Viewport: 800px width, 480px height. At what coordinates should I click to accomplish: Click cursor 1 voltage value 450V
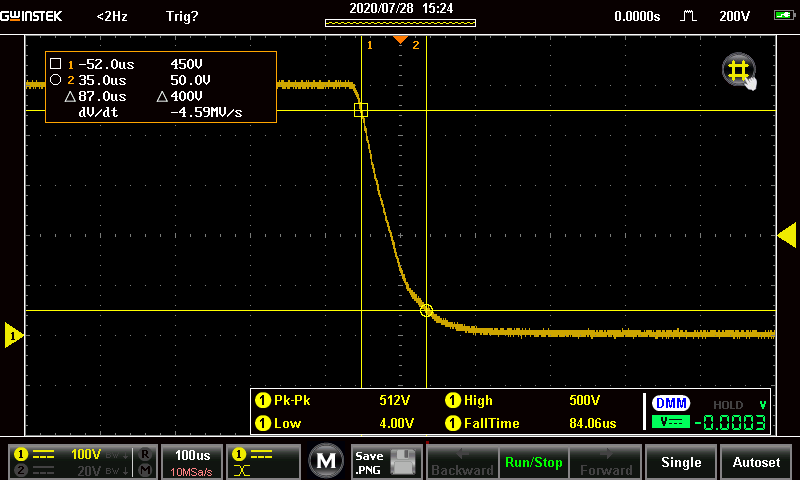tap(186, 64)
